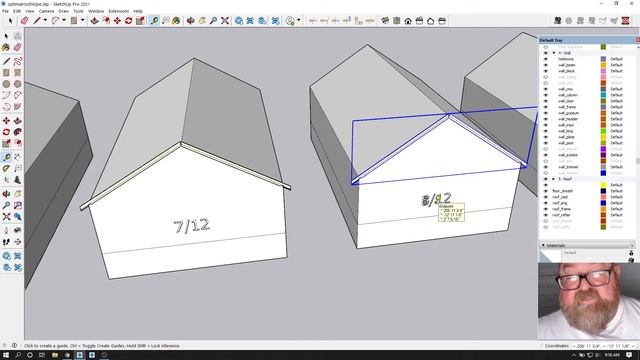The height and width of the screenshot is (360, 640).
Task: Choose the Line pencil tool in top toolbar
Action: pos(37,20)
